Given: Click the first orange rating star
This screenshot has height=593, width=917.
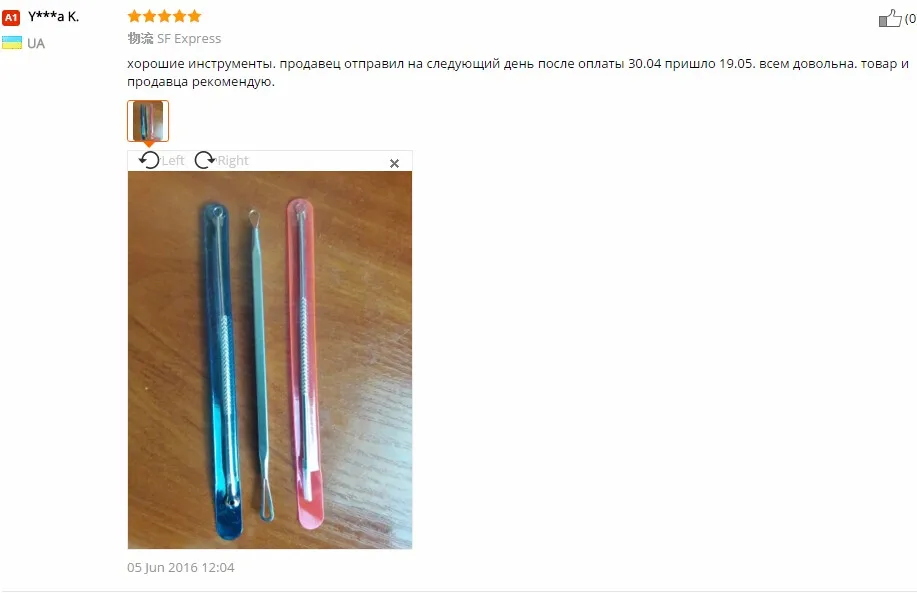Looking at the screenshot, I should click(x=135, y=16).
